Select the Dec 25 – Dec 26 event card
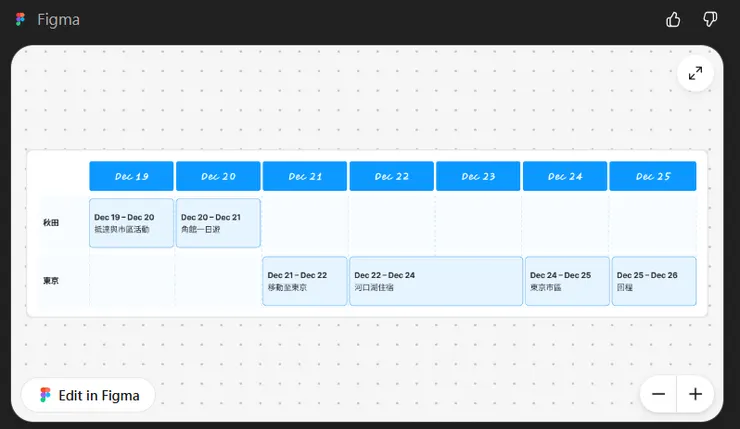 (654, 281)
